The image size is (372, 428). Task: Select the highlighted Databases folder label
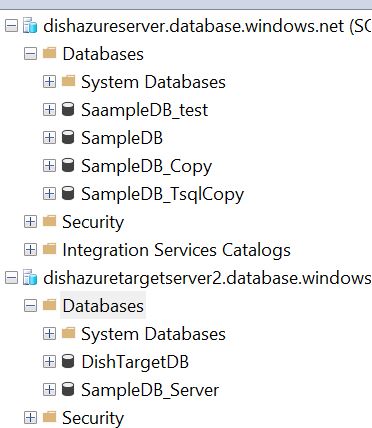coord(103,306)
